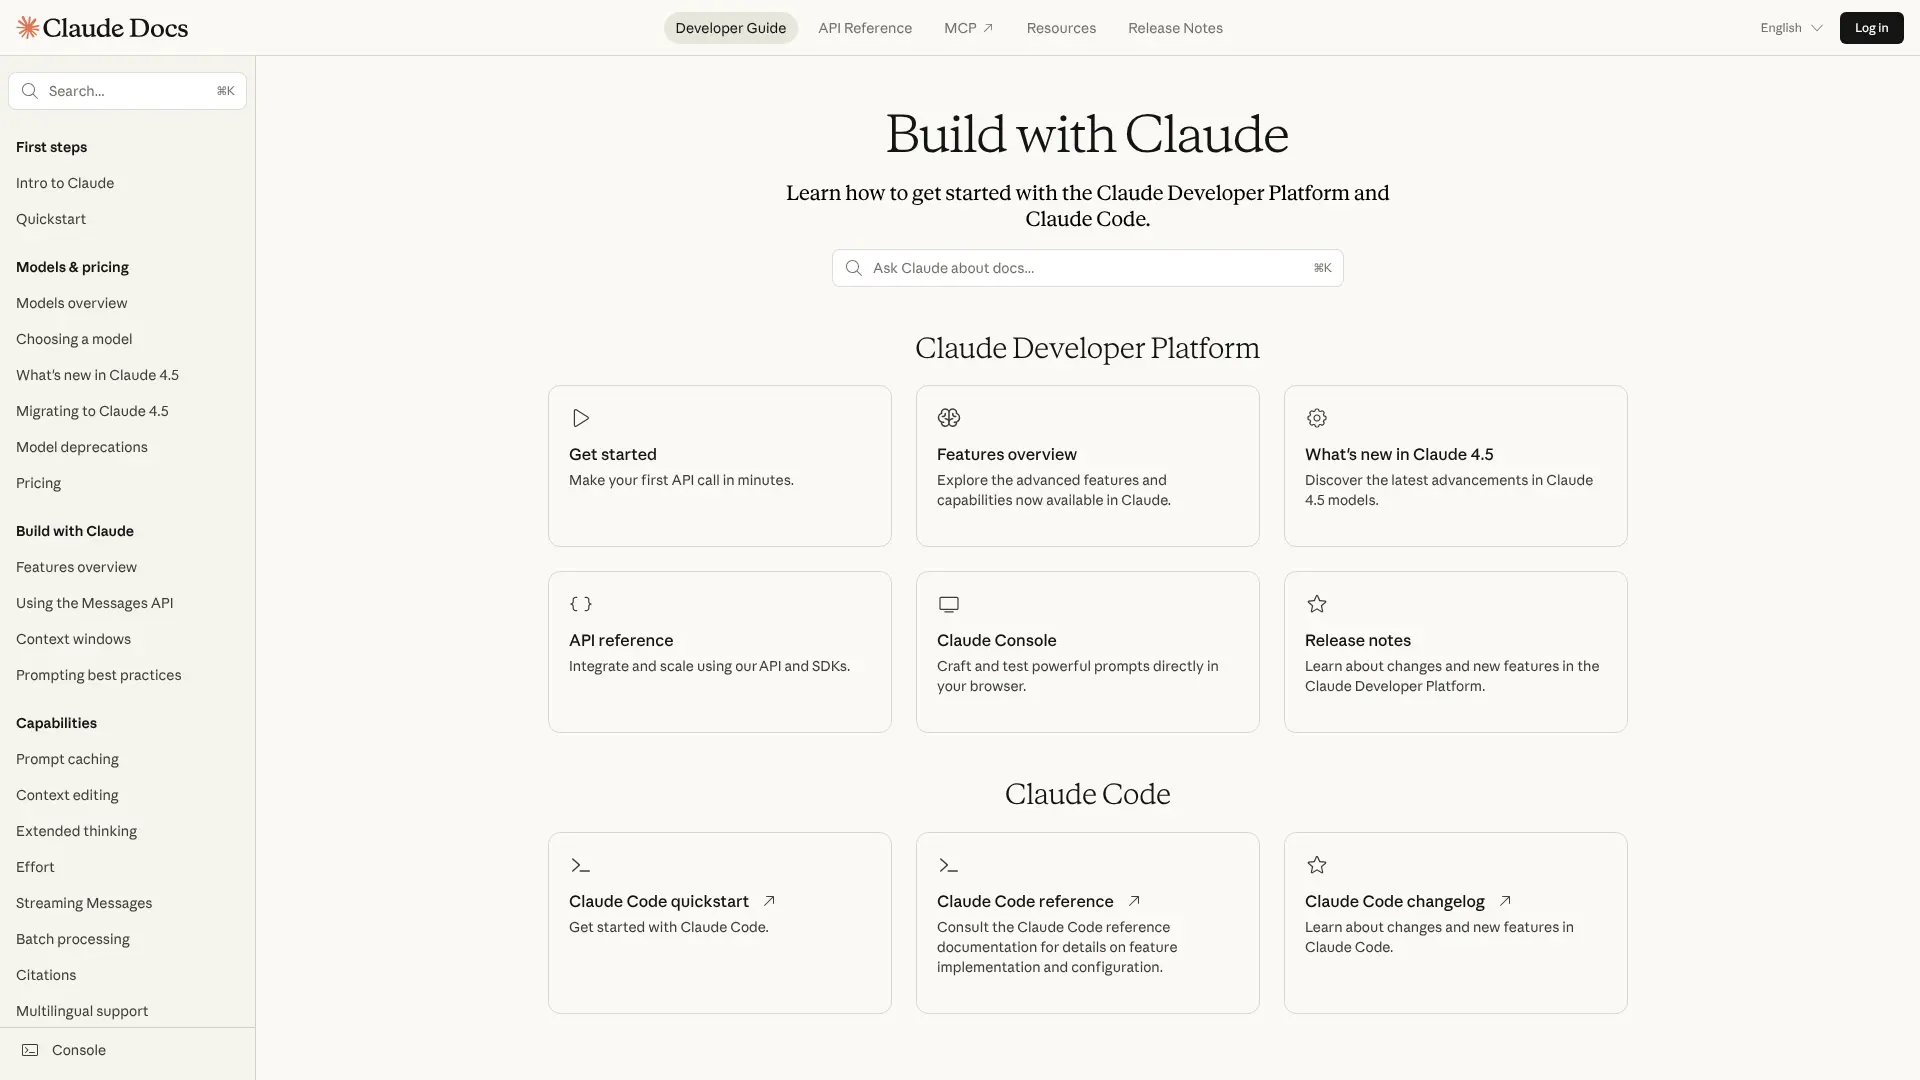1920x1080 pixels.
Task: Click 'Get started with Claude Code.' text
Action: (668, 927)
